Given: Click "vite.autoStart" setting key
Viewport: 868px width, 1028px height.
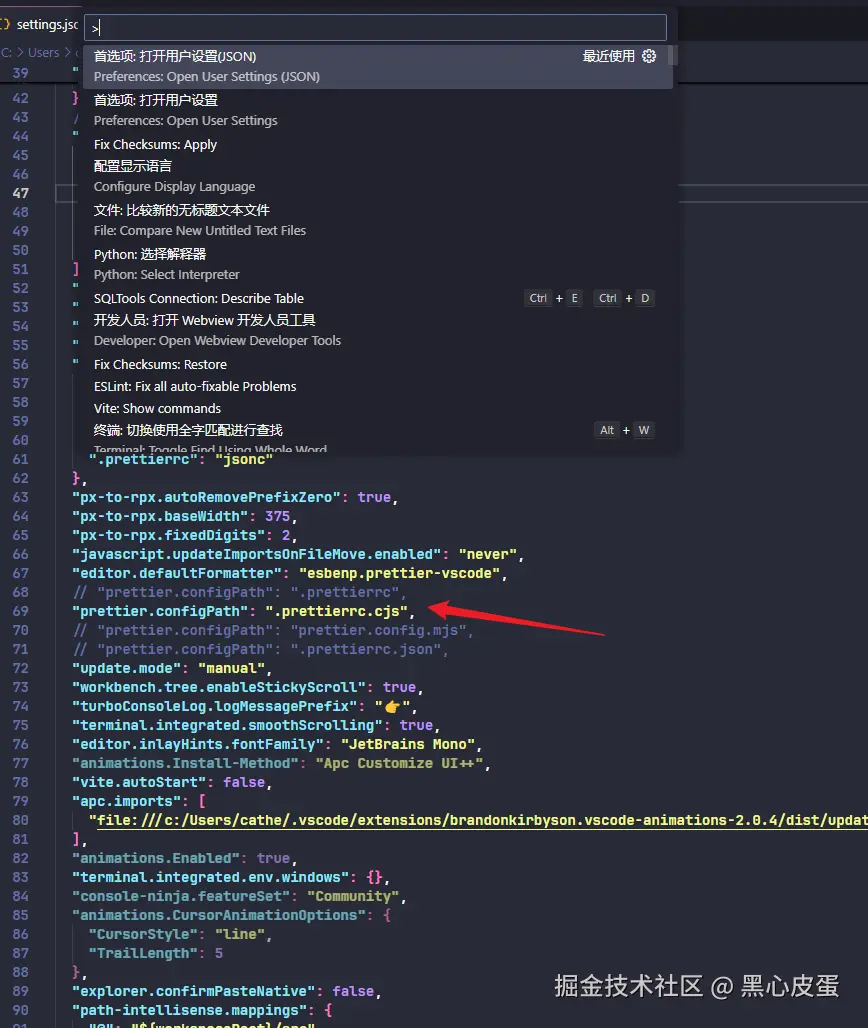Looking at the screenshot, I should click(139, 782).
